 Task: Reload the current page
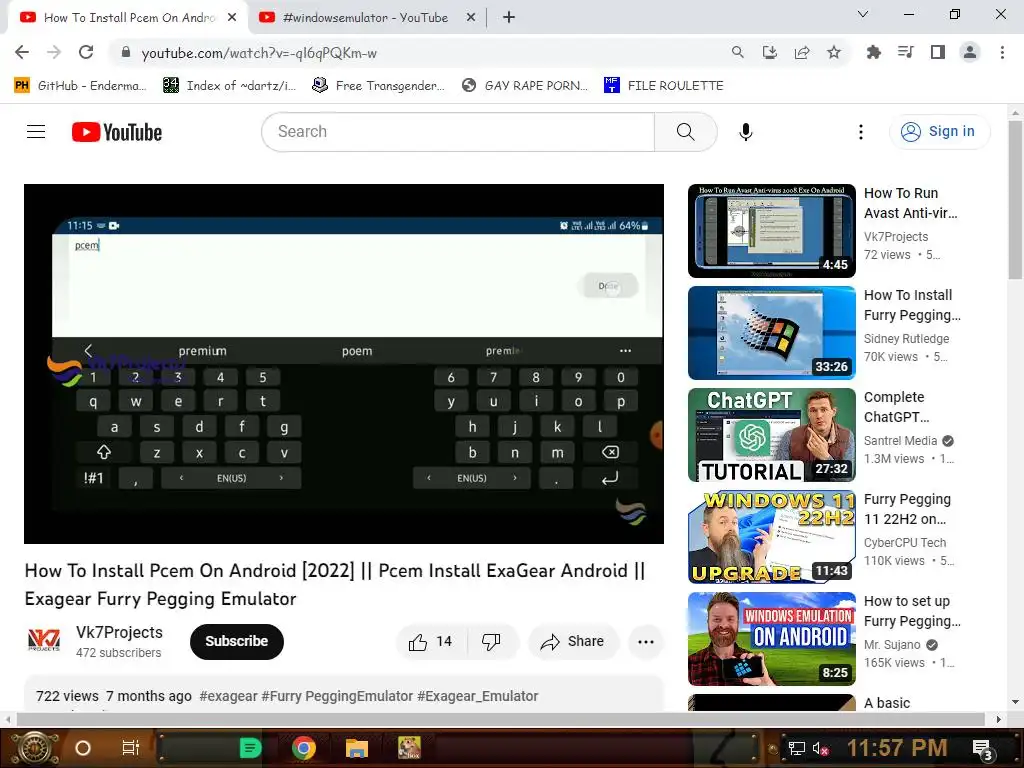(x=86, y=52)
